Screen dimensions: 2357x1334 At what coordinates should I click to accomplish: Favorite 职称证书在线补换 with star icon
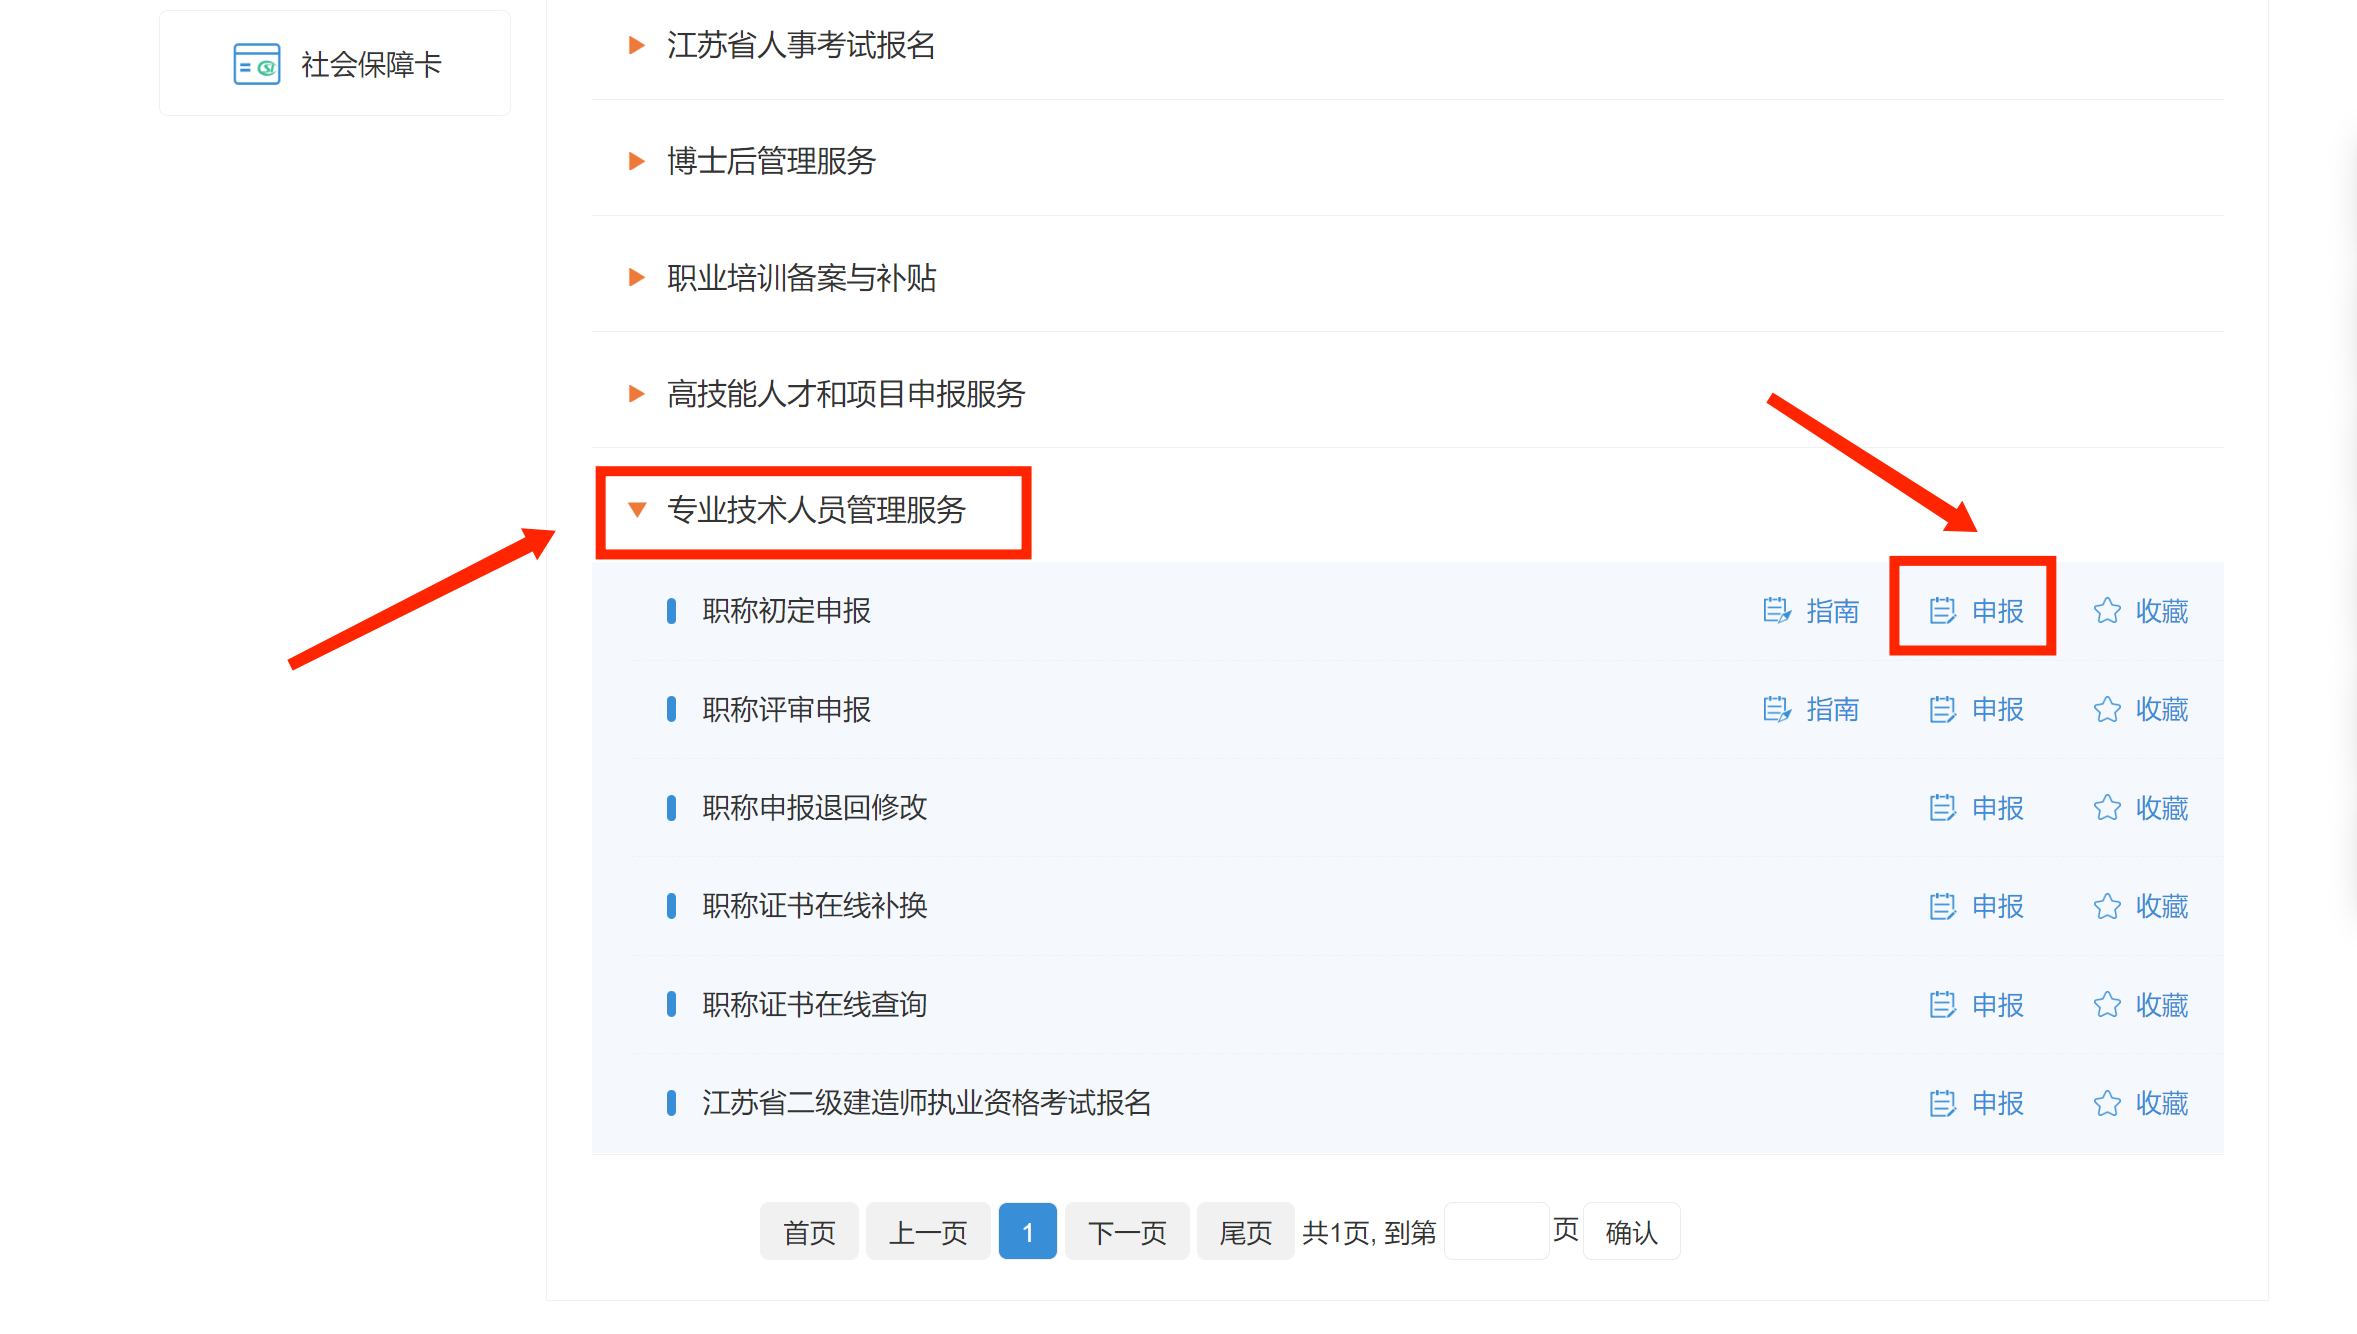click(x=2107, y=906)
